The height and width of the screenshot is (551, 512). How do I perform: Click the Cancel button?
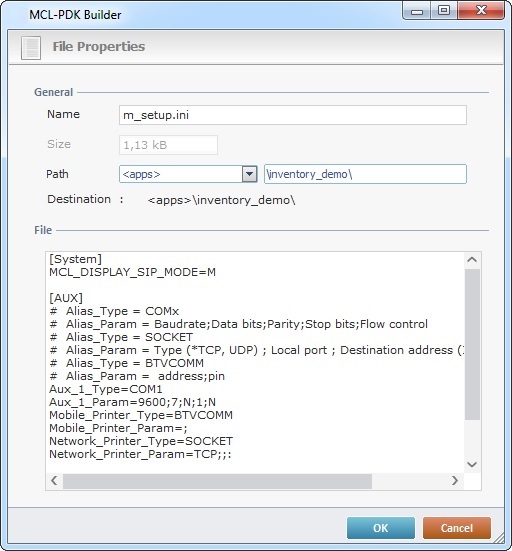click(x=456, y=528)
